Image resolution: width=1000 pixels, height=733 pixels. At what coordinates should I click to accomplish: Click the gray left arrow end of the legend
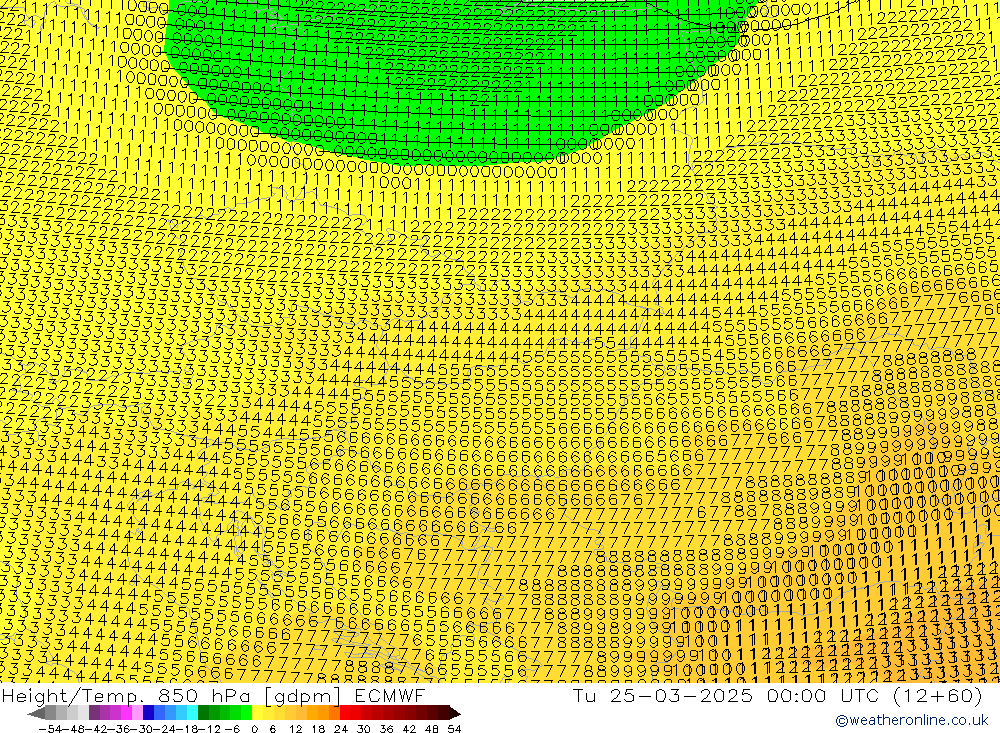click(36, 714)
